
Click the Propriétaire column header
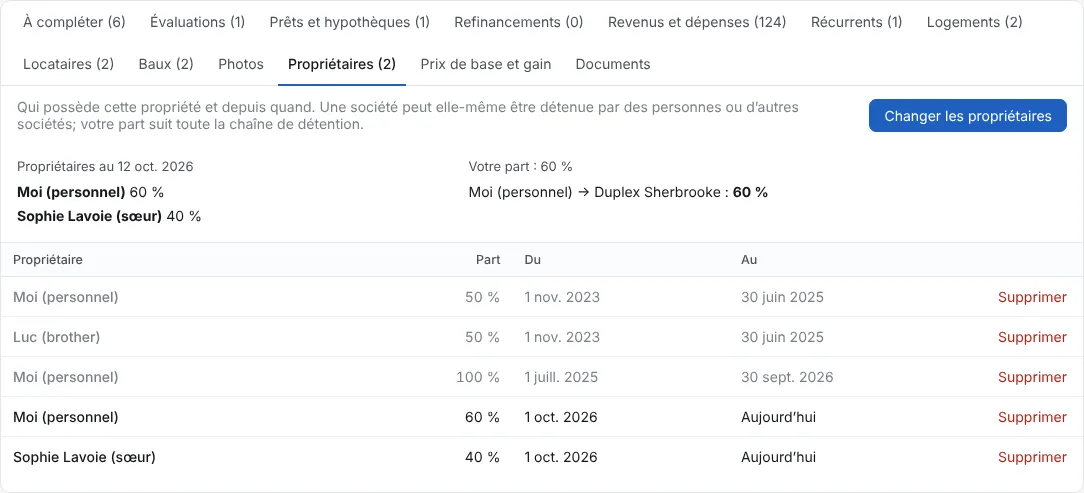(48, 260)
